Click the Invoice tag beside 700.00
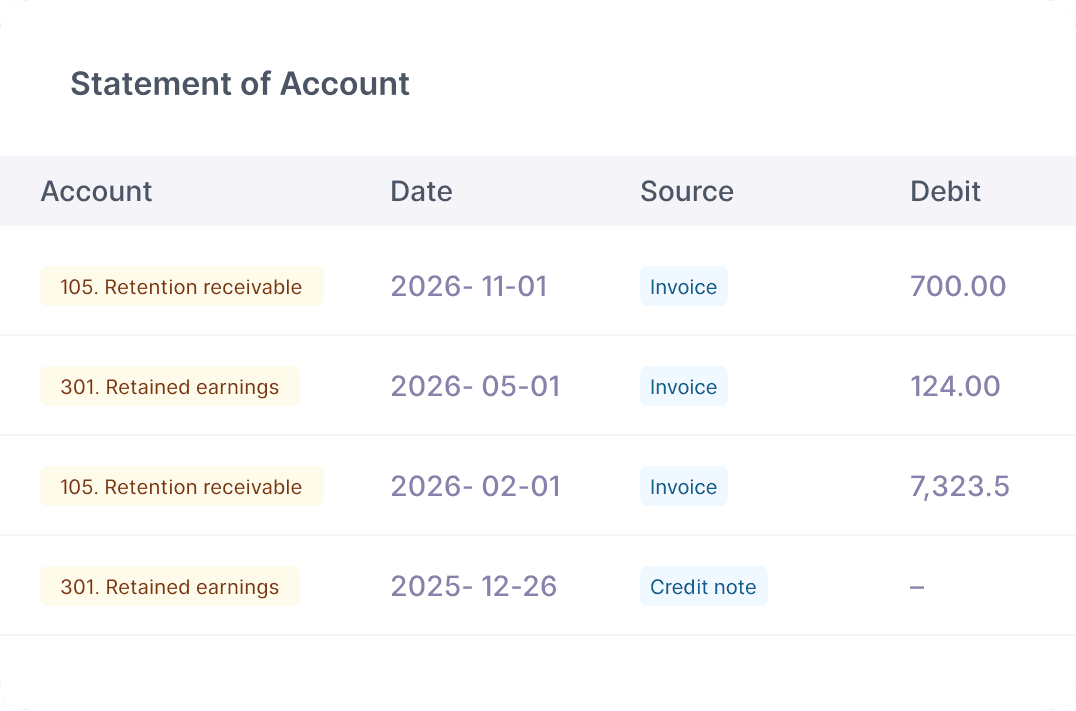The height and width of the screenshot is (711, 1076). 683,287
